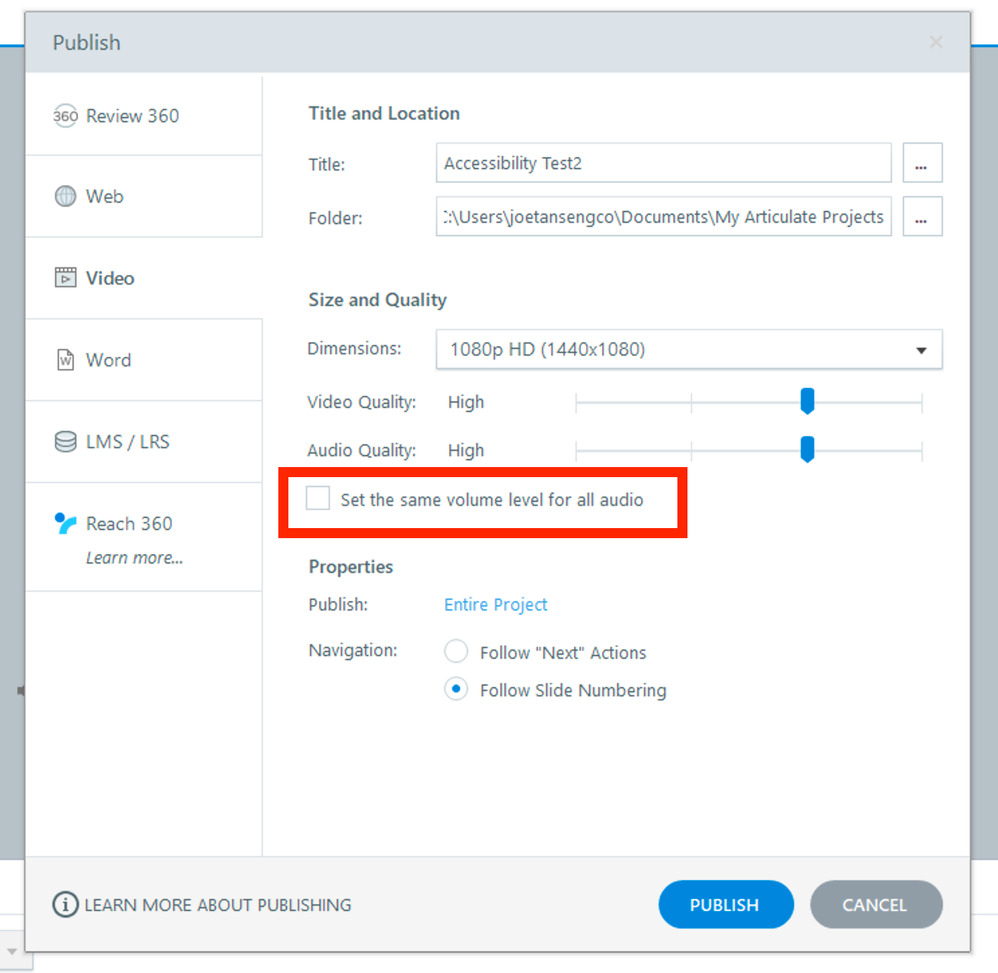
Task: Click the info icon beside Learn More
Action: pos(65,905)
